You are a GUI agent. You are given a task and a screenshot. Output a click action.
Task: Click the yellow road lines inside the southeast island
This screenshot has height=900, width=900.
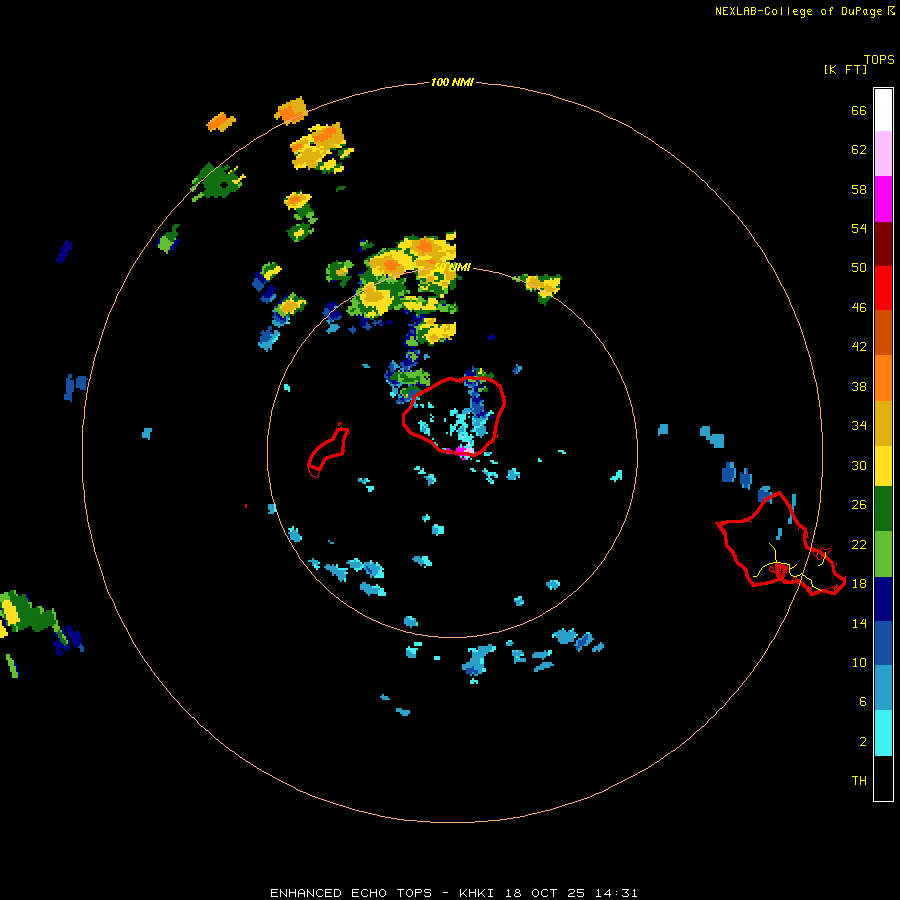(x=791, y=565)
